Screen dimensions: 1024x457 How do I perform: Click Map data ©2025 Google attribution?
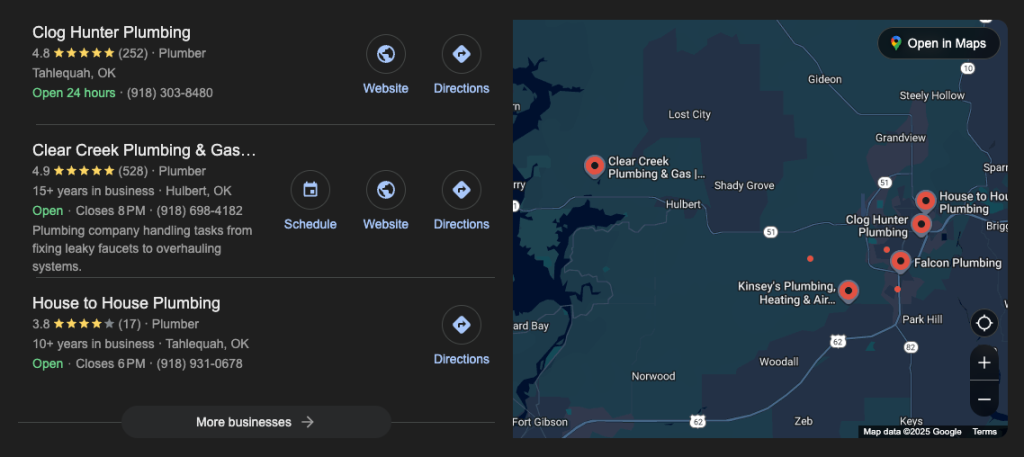[x=912, y=432]
